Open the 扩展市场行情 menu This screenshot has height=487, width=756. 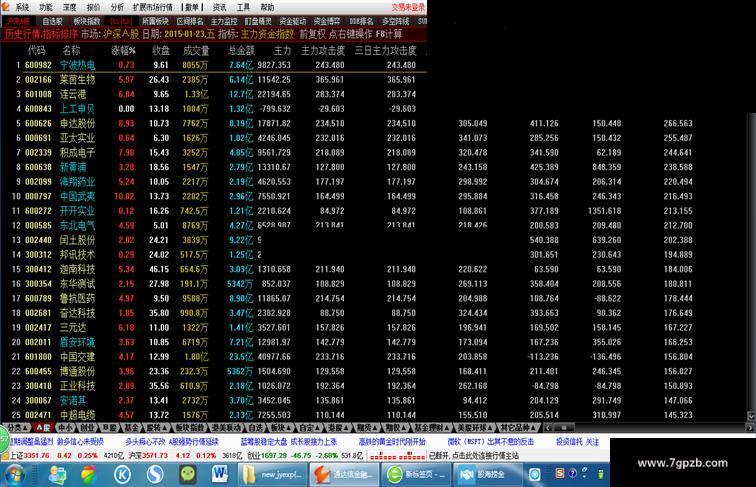point(152,7)
